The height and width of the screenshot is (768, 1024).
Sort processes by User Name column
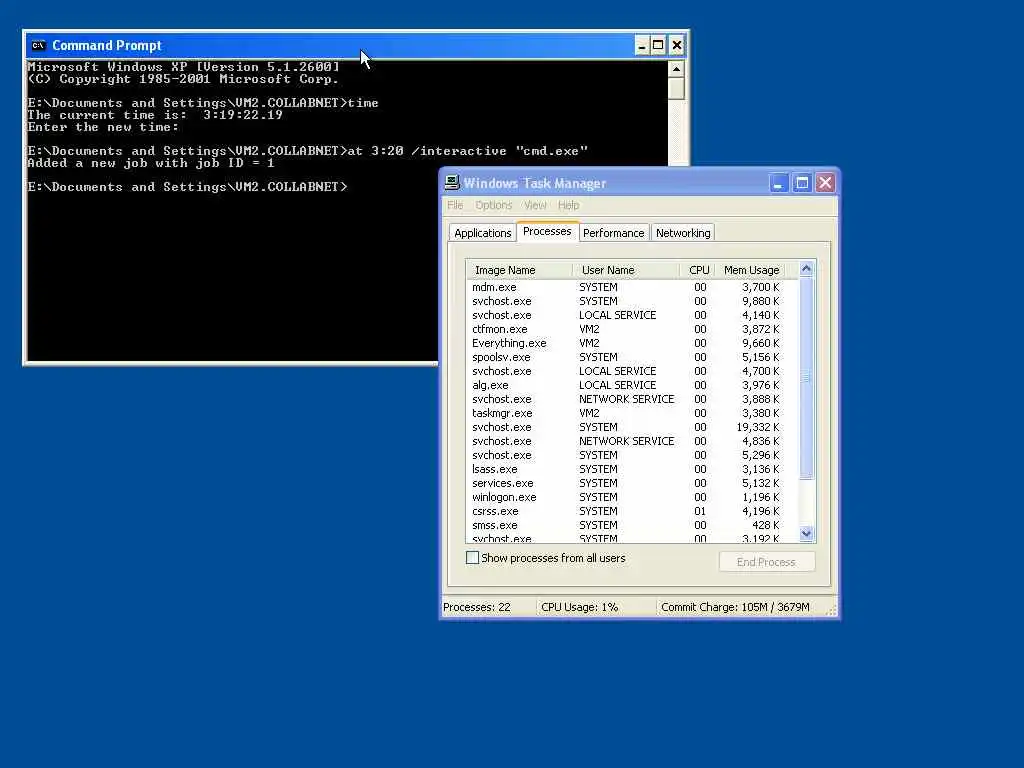(626, 270)
